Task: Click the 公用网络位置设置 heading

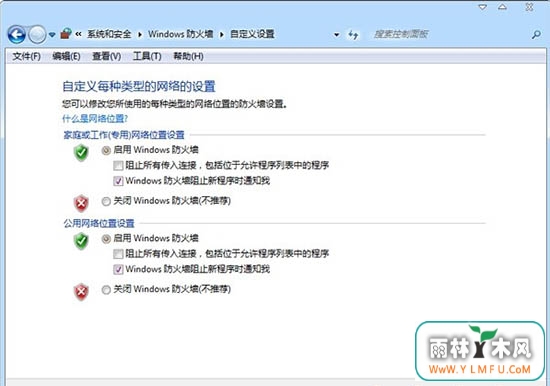Action: [99, 223]
